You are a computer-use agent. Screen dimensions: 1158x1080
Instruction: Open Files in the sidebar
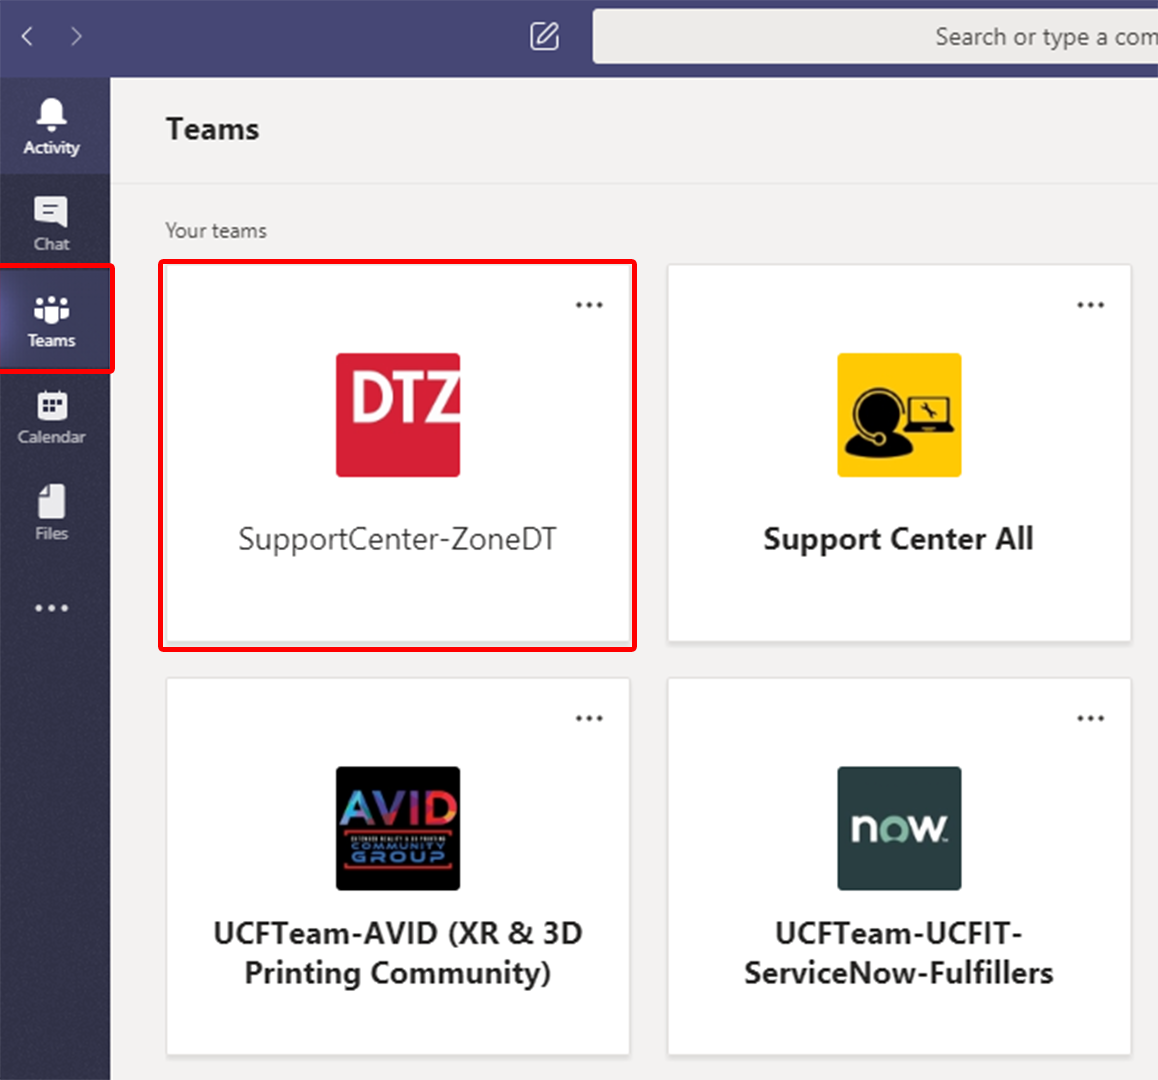click(x=51, y=512)
